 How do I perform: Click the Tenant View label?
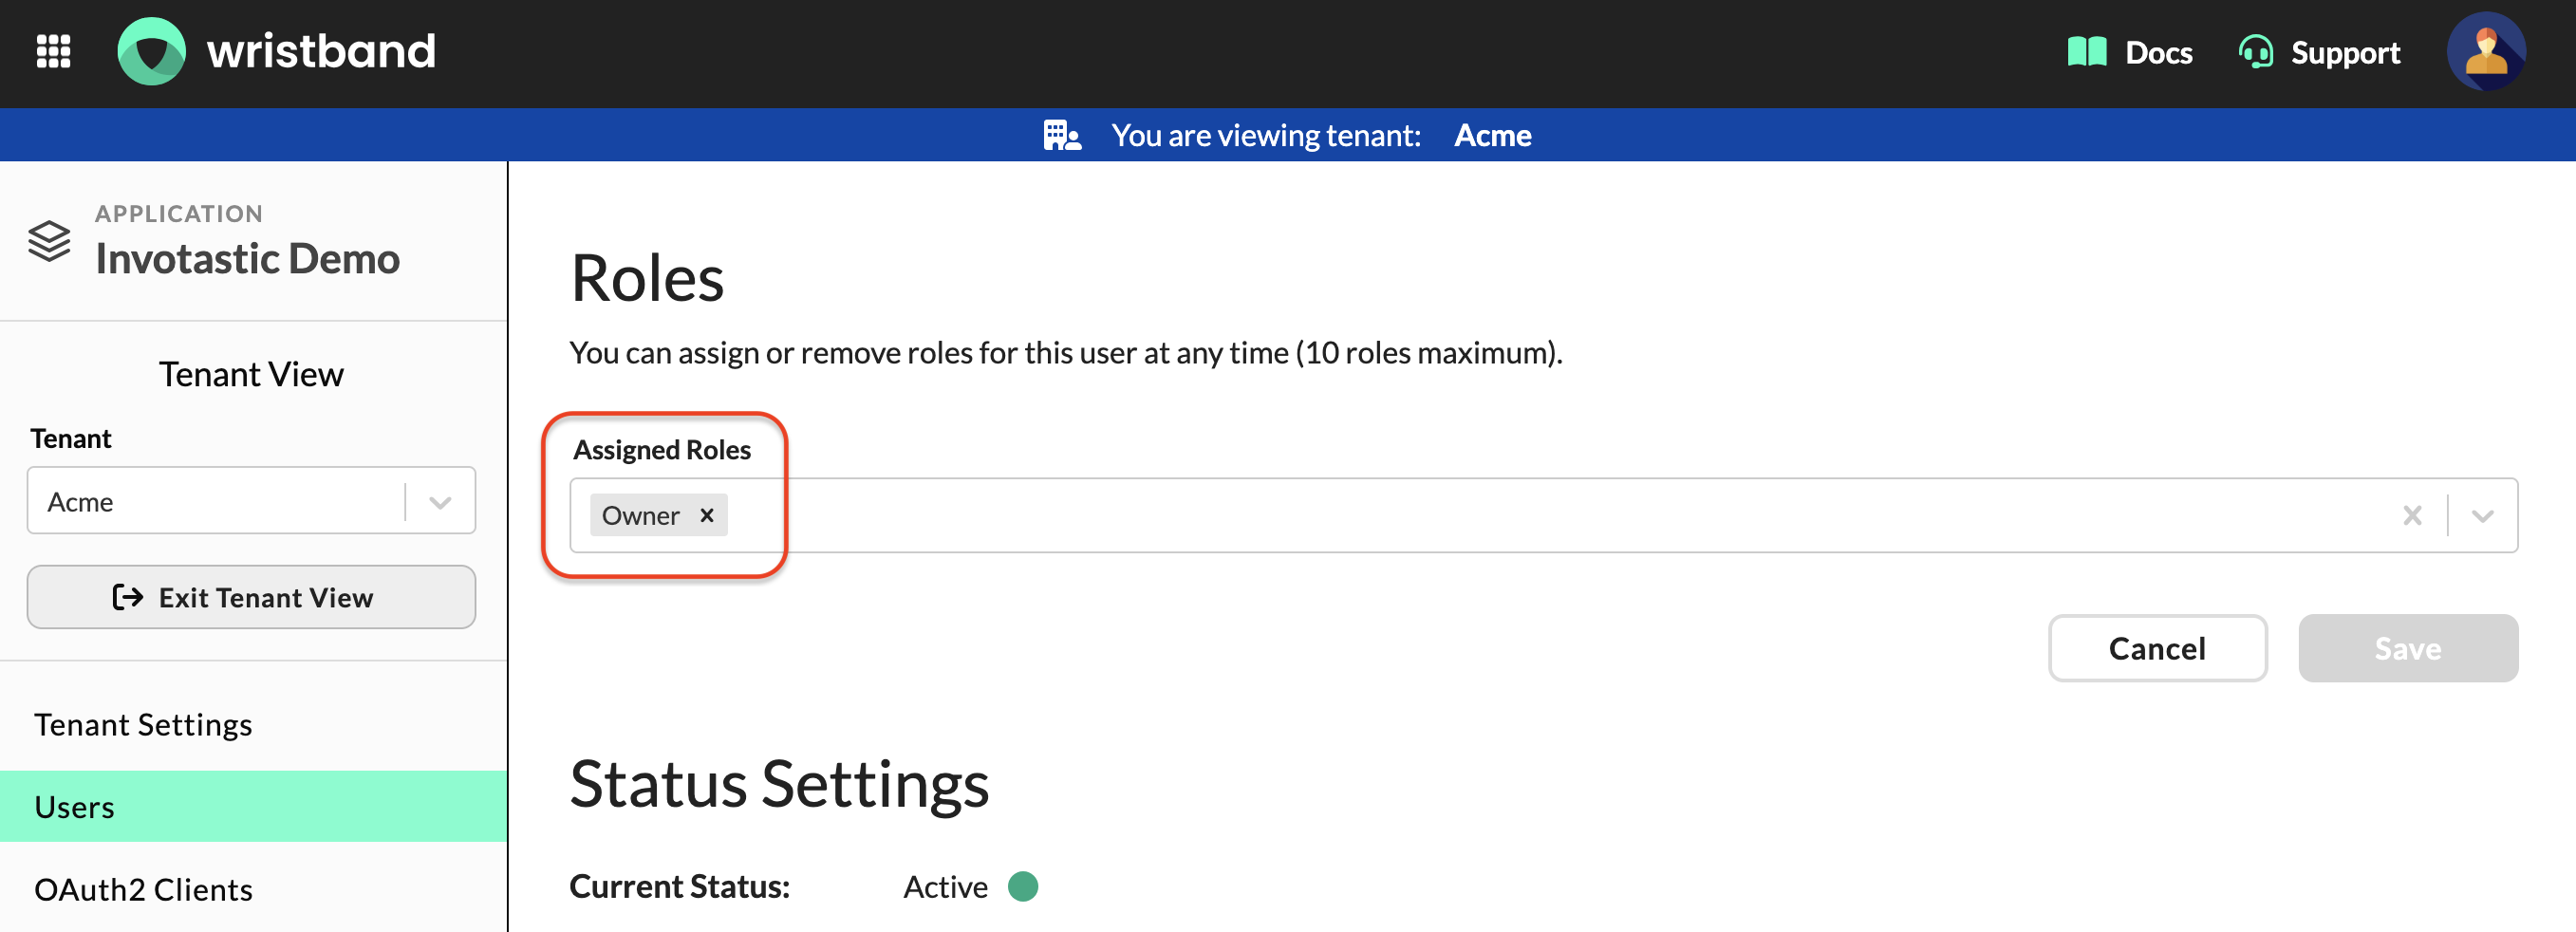[251, 374]
